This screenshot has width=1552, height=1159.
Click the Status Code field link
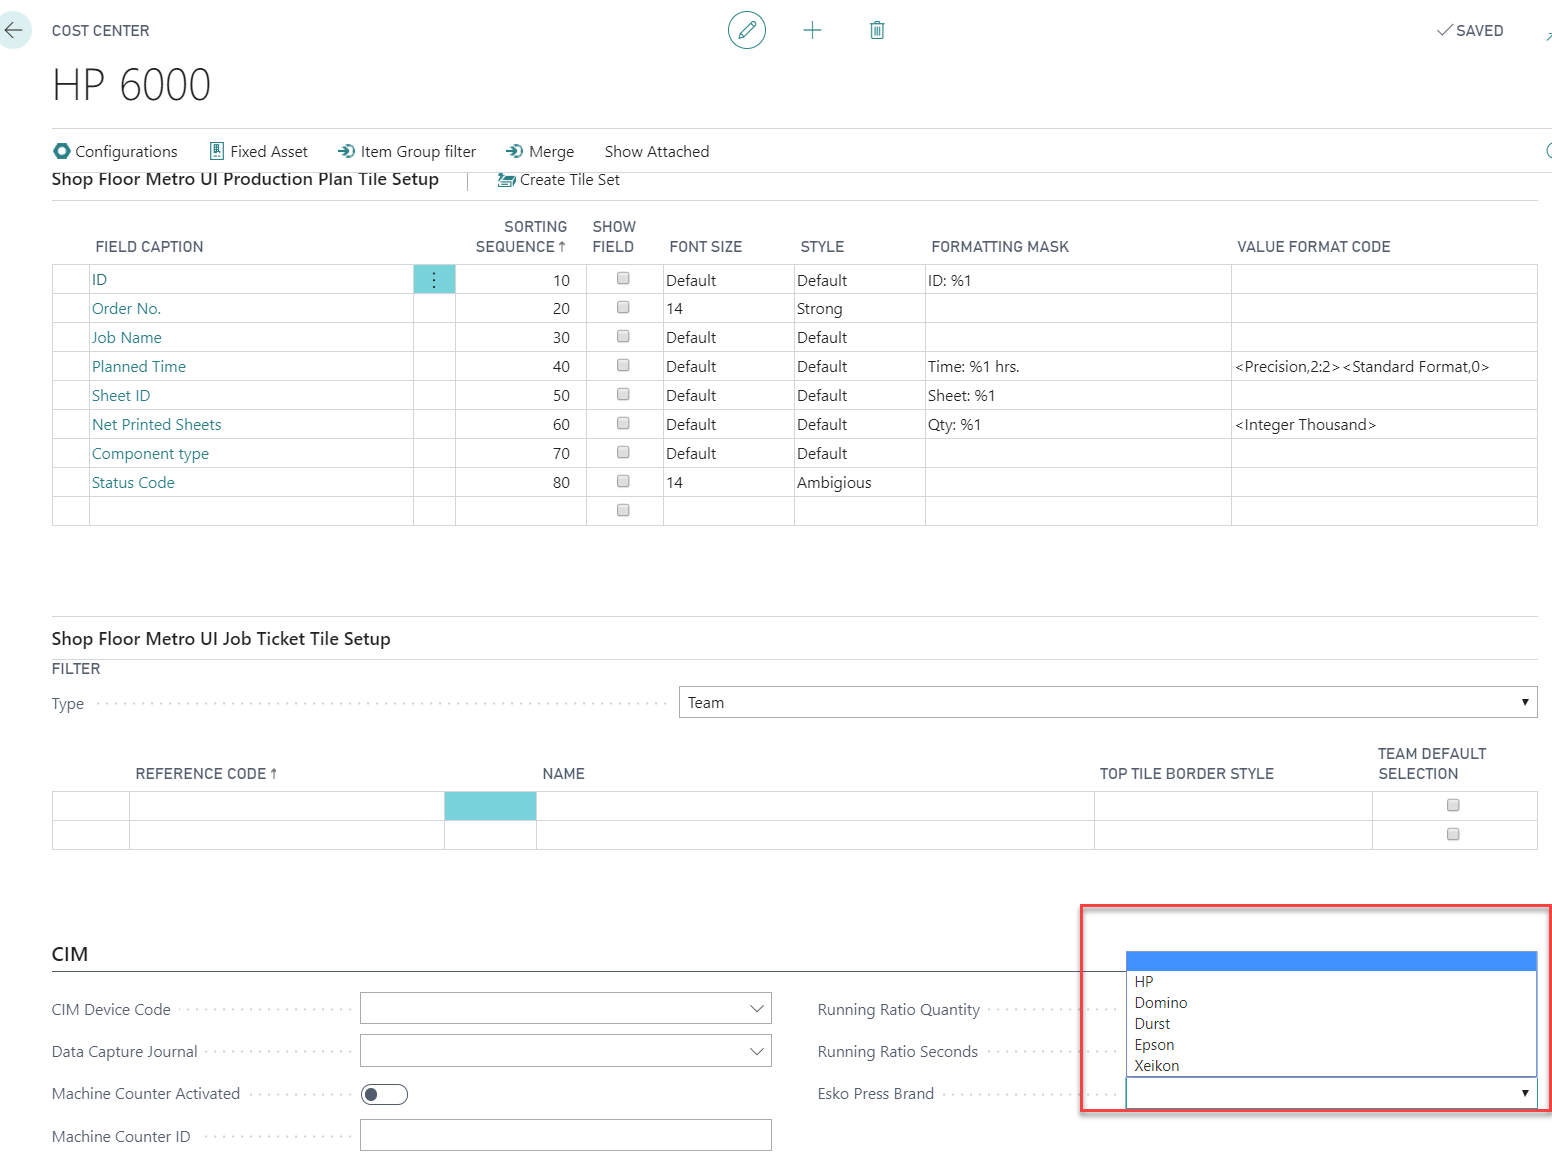133,483
